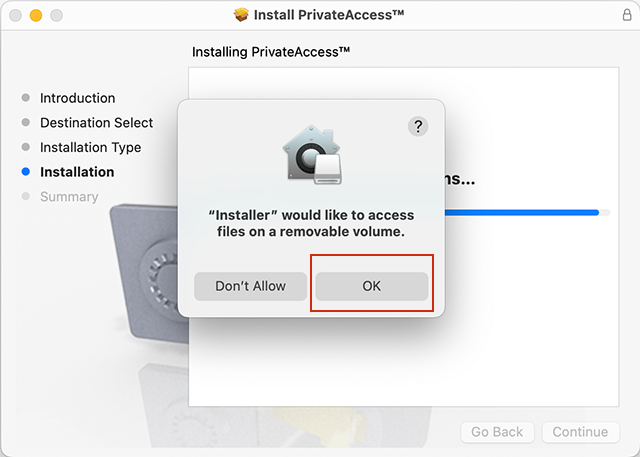Select the Destination Select step label
The width and height of the screenshot is (640, 457).
(96, 122)
